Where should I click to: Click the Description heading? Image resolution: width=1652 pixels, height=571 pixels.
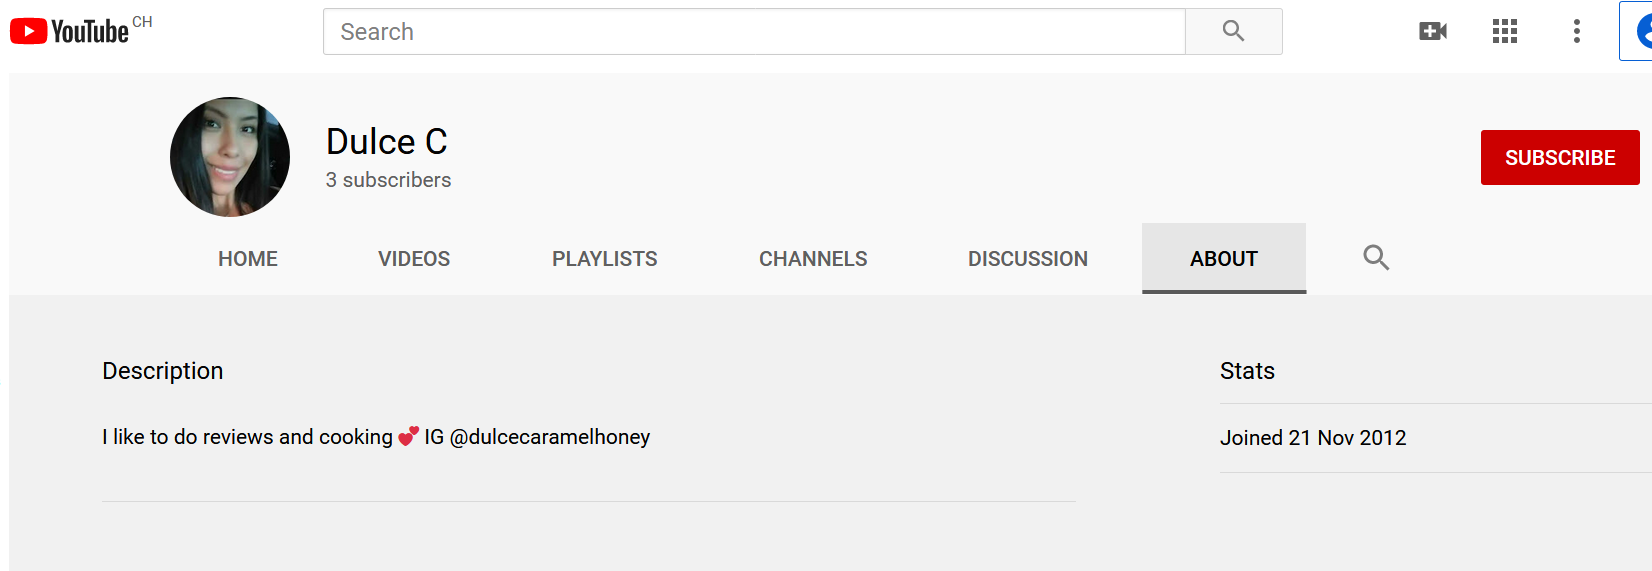pyautogui.click(x=163, y=371)
